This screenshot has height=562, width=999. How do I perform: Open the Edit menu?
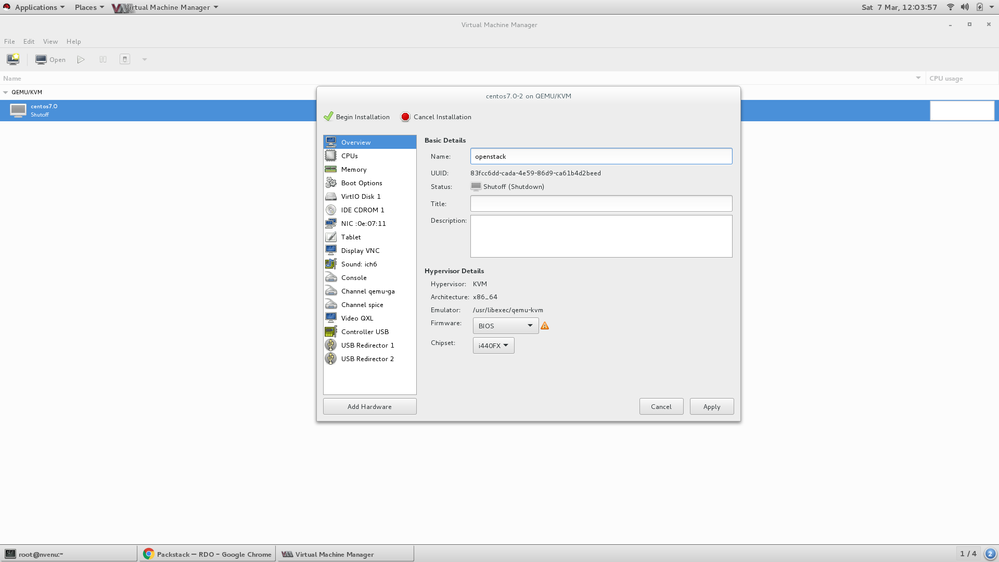[x=29, y=42]
